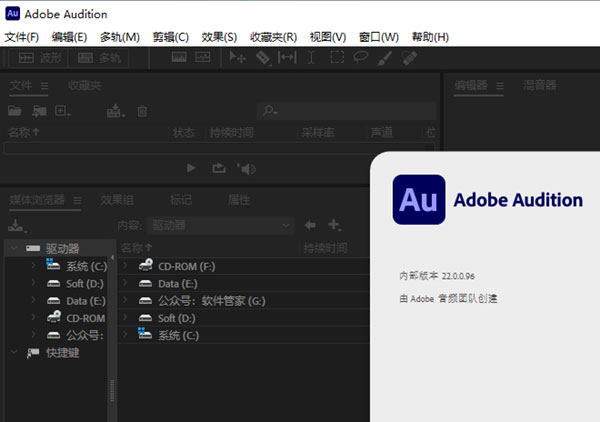Click the 采样率 column header
The width and height of the screenshot is (600, 422).
(x=318, y=133)
